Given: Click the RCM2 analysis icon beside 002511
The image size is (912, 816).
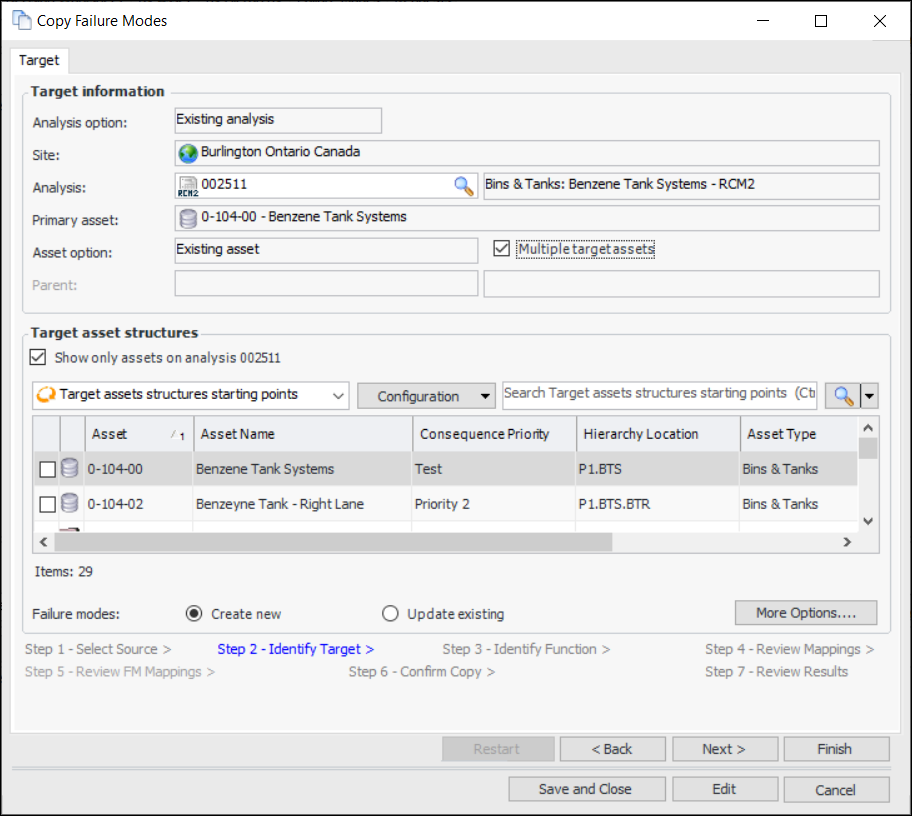Looking at the screenshot, I should tap(188, 186).
